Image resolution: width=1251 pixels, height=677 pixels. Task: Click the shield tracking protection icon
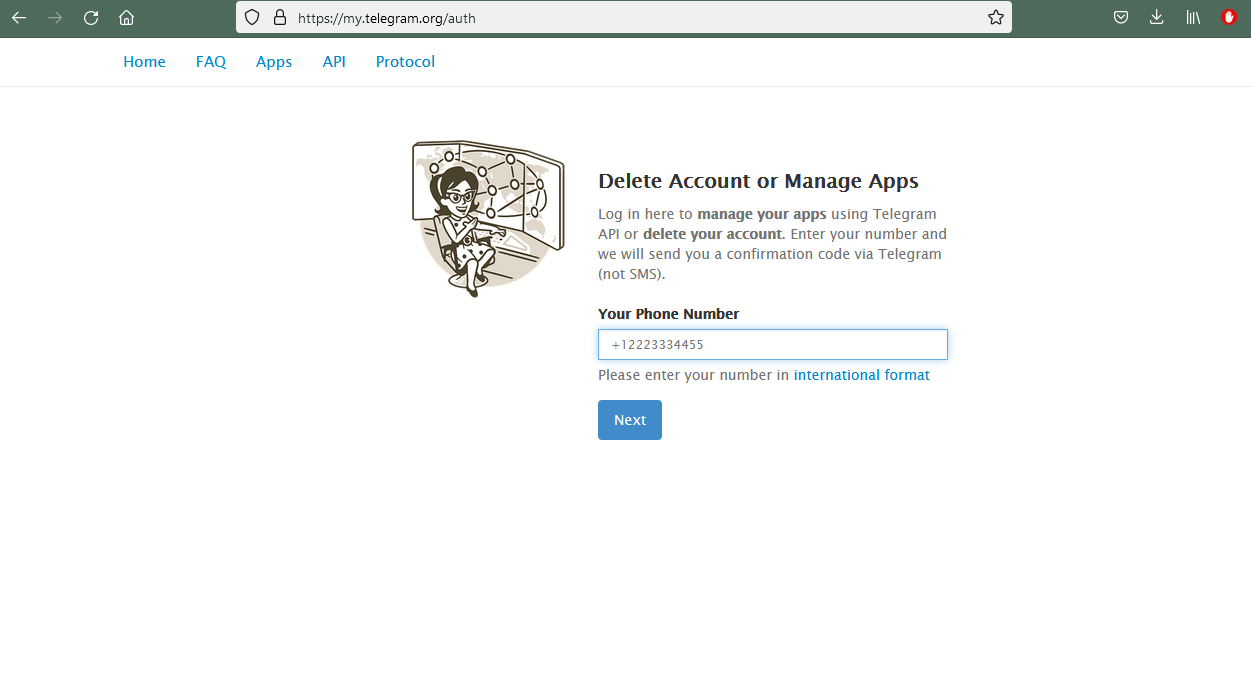pos(252,17)
